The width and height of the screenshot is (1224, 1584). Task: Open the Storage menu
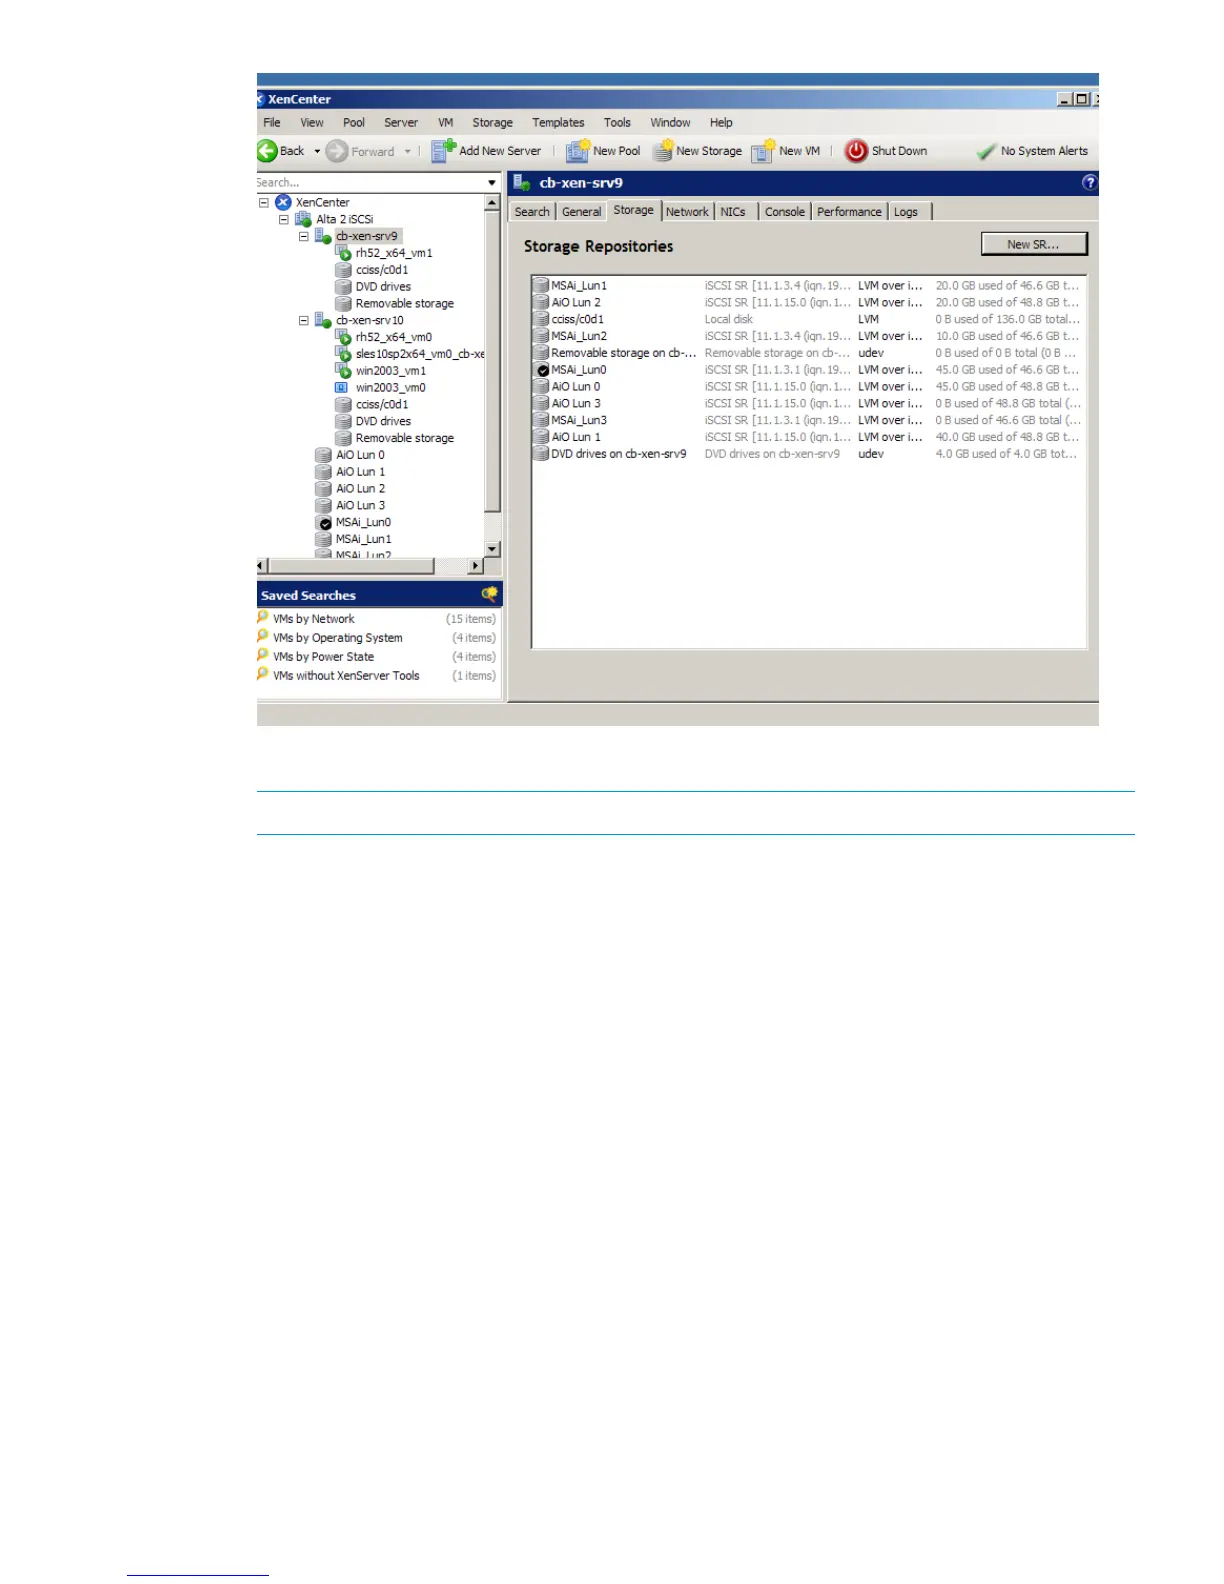(x=492, y=122)
